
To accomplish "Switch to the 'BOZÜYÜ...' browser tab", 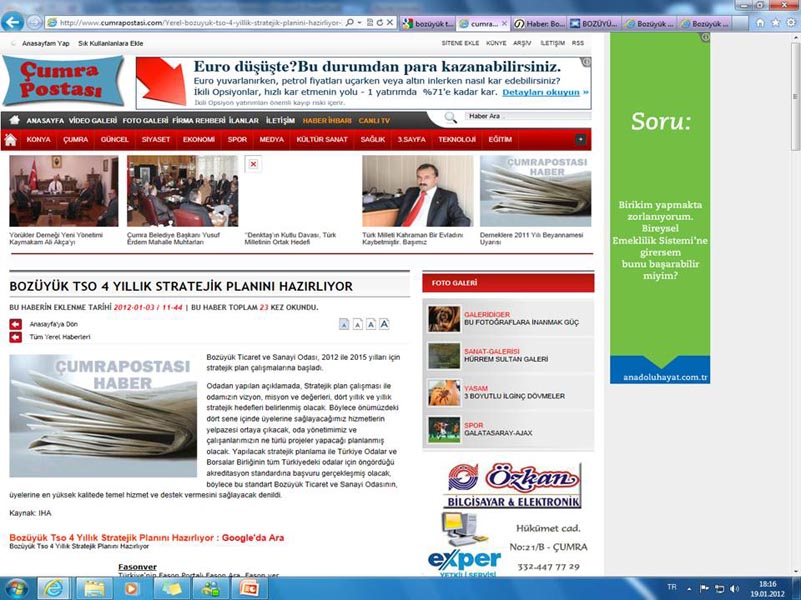I will (x=595, y=23).
